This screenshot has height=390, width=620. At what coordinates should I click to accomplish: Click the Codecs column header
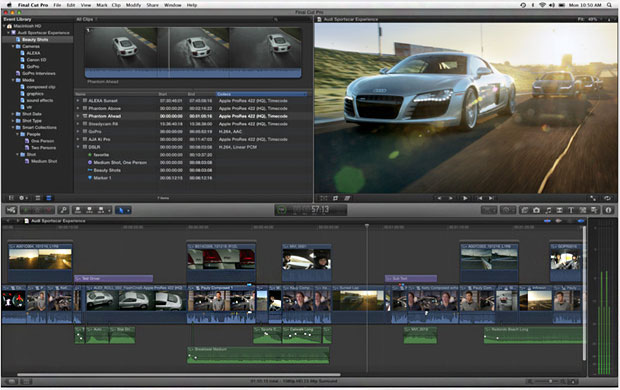[x=261, y=94]
